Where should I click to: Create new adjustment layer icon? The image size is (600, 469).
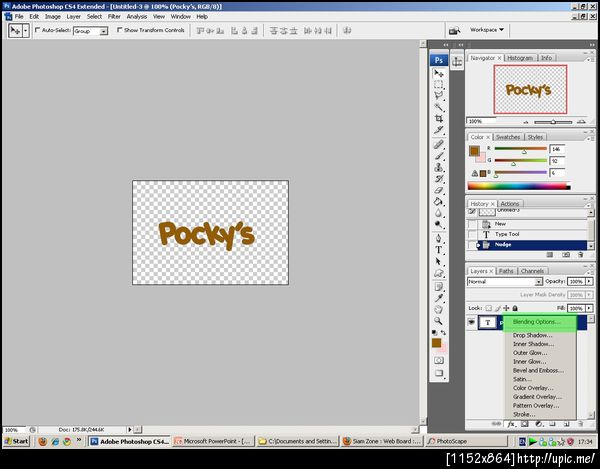[539, 424]
